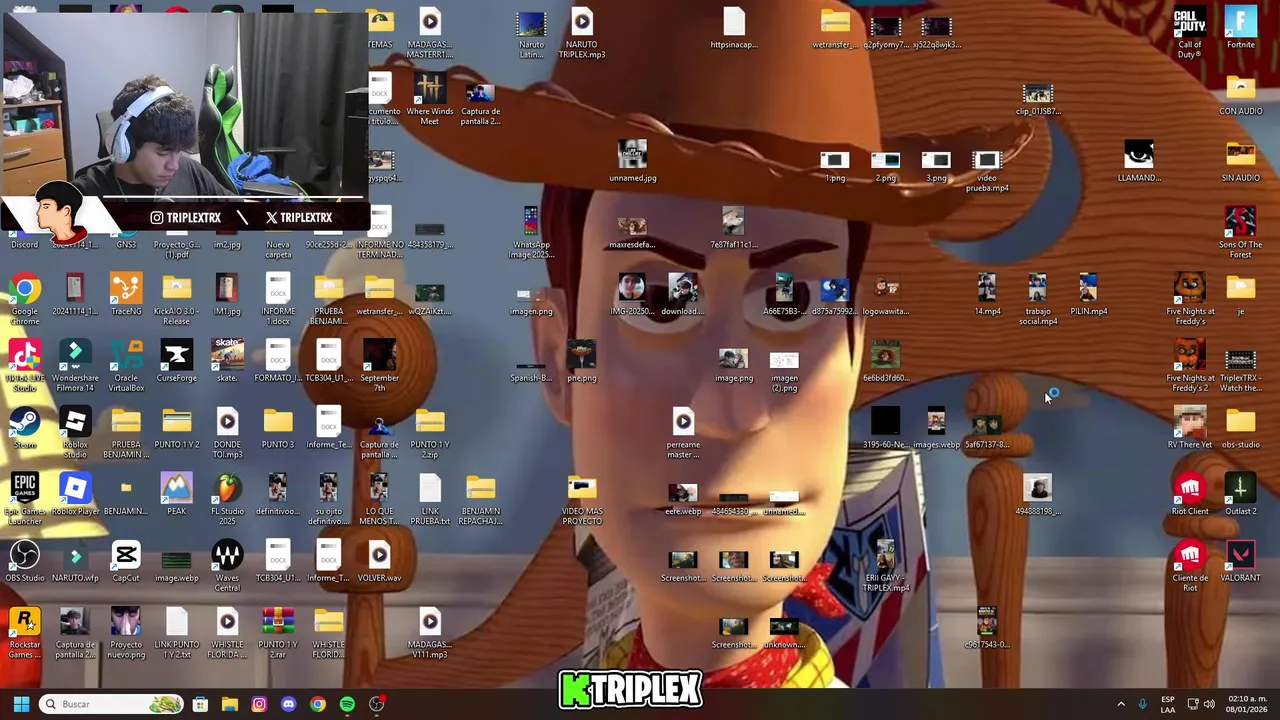Open the PEAK game shortcut
Viewport: 1280px width, 720px height.
[x=176, y=494]
